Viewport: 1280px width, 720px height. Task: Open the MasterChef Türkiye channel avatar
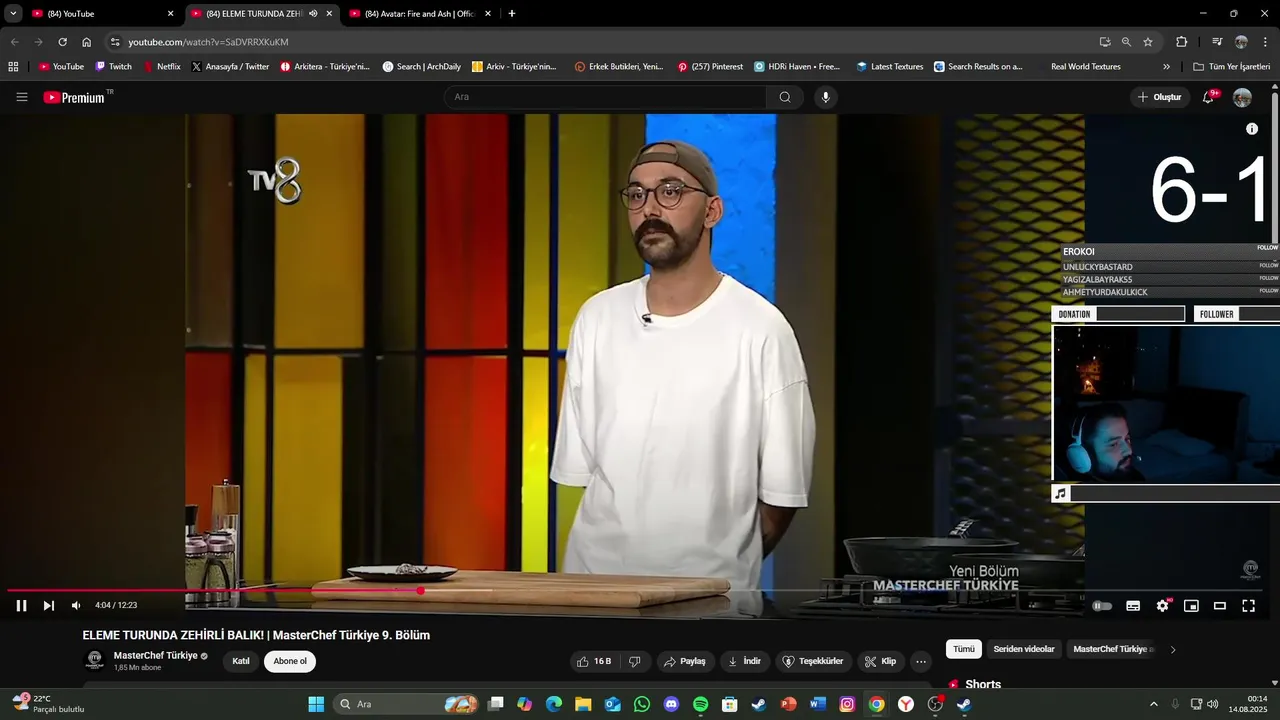coord(95,660)
